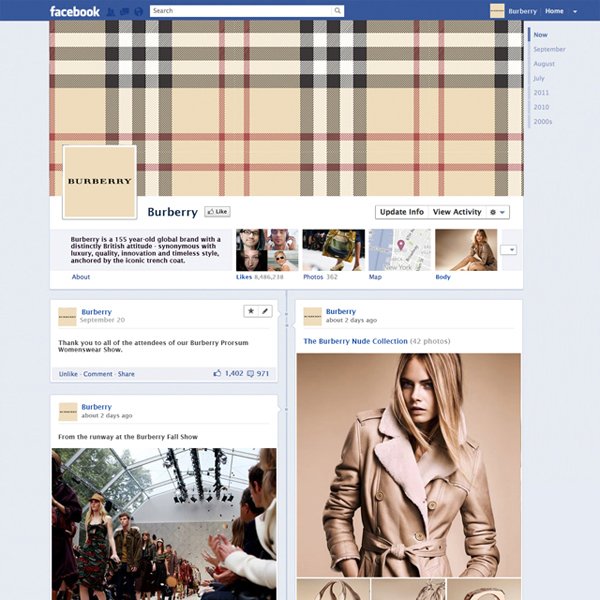
Task: Open the New York map thumbnail
Action: tap(400, 250)
